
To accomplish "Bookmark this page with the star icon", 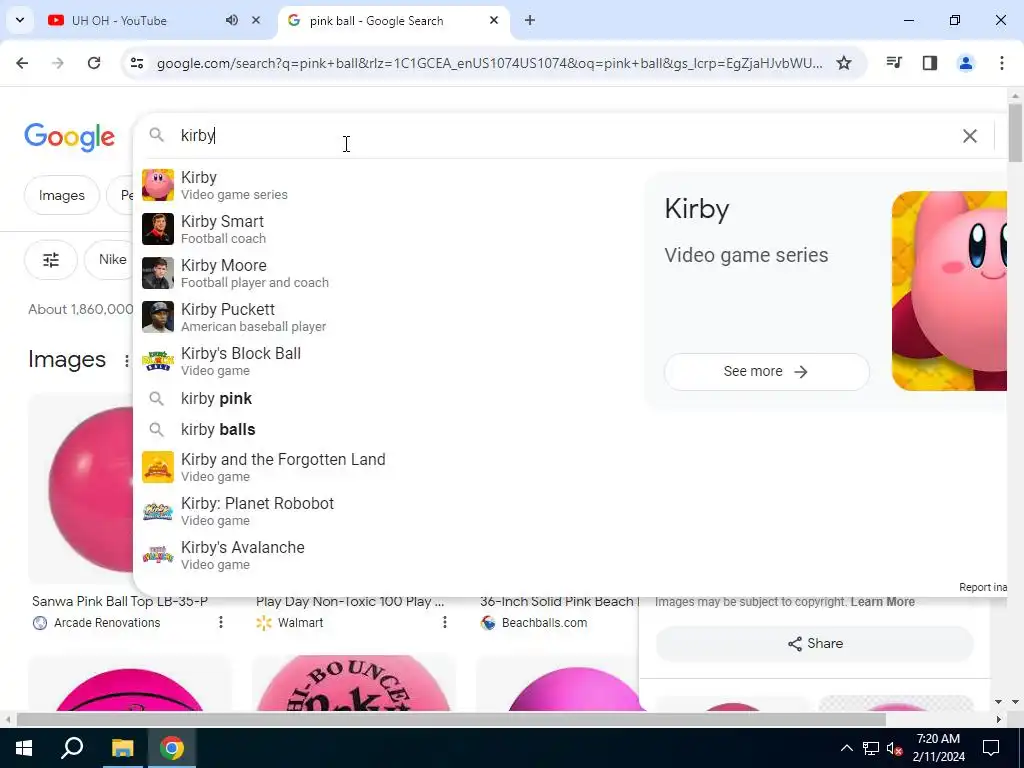I will coord(844,63).
